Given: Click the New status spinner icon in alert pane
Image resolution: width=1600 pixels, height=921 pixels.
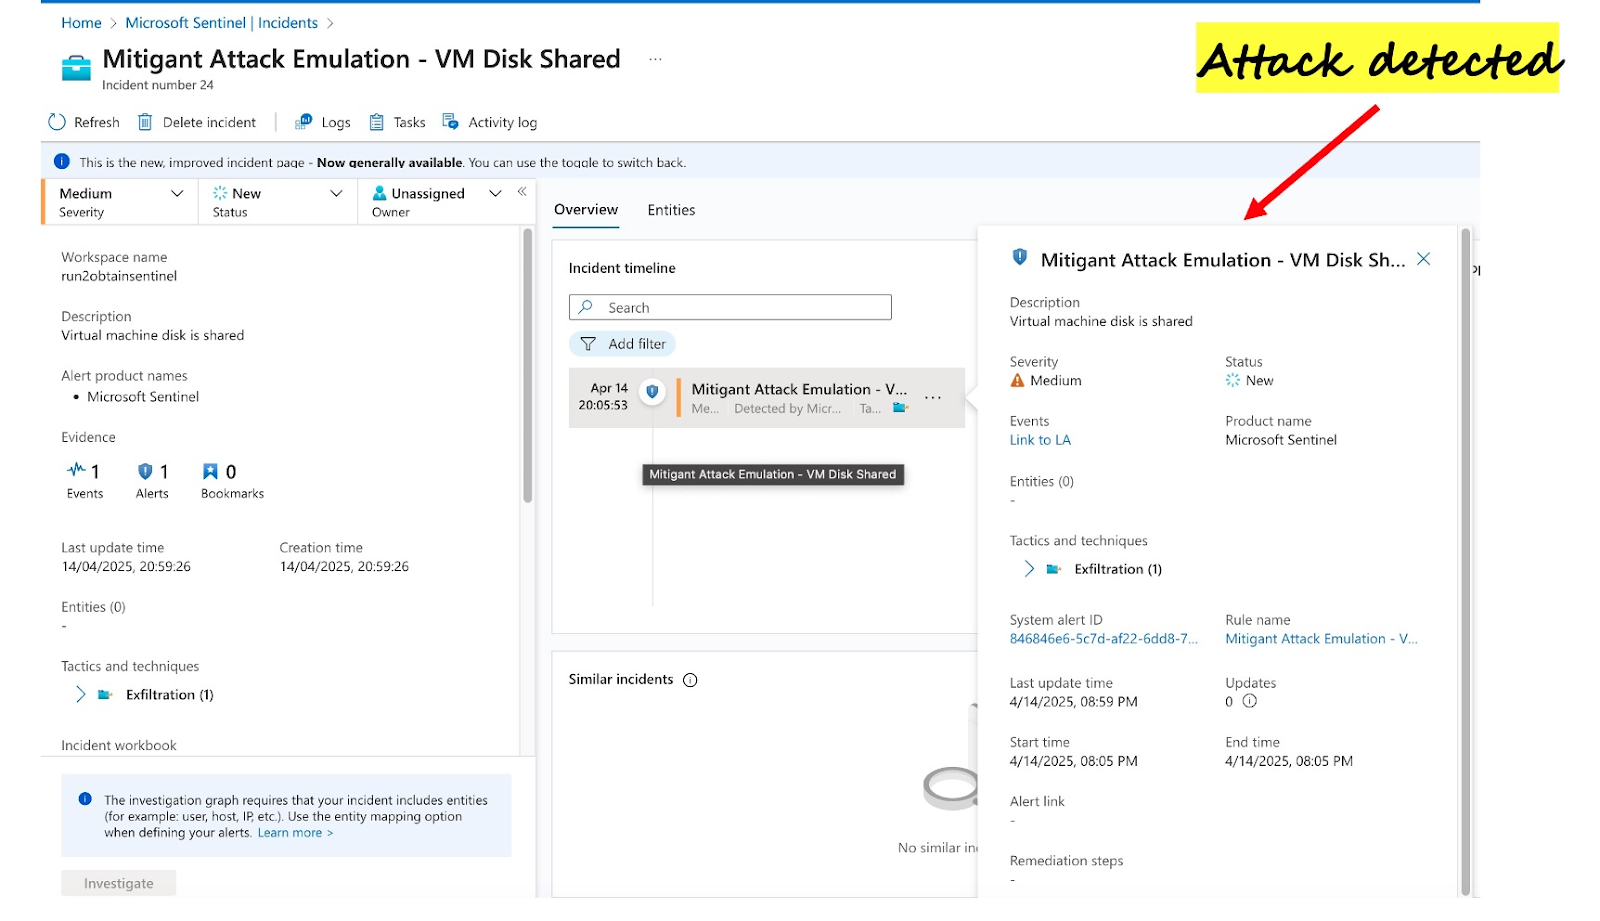Looking at the screenshot, I should (x=1233, y=380).
